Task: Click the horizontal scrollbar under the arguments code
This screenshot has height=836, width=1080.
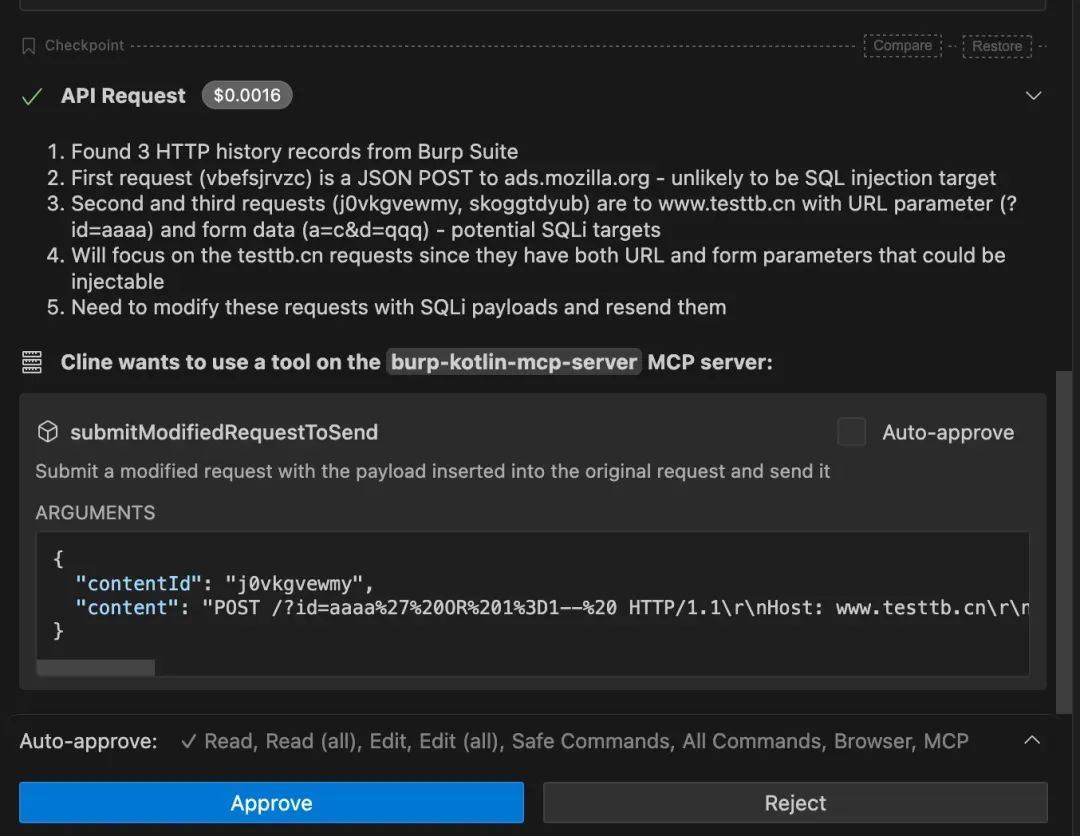Action: (x=96, y=667)
